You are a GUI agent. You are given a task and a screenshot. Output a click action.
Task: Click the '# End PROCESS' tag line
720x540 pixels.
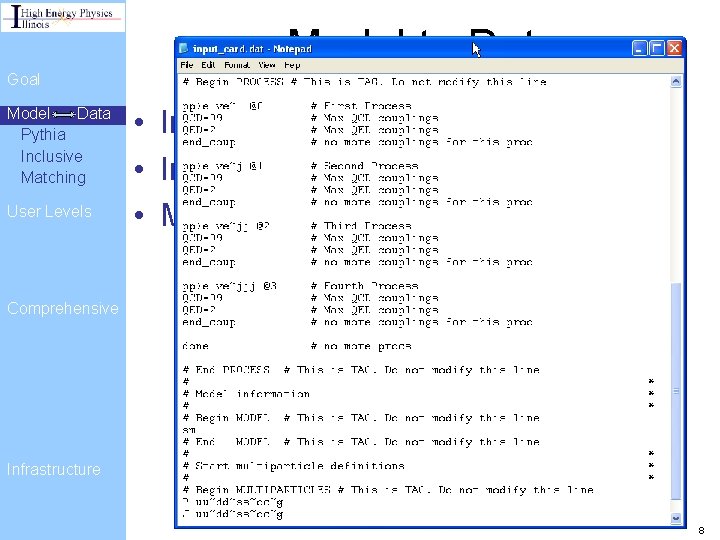(361, 370)
